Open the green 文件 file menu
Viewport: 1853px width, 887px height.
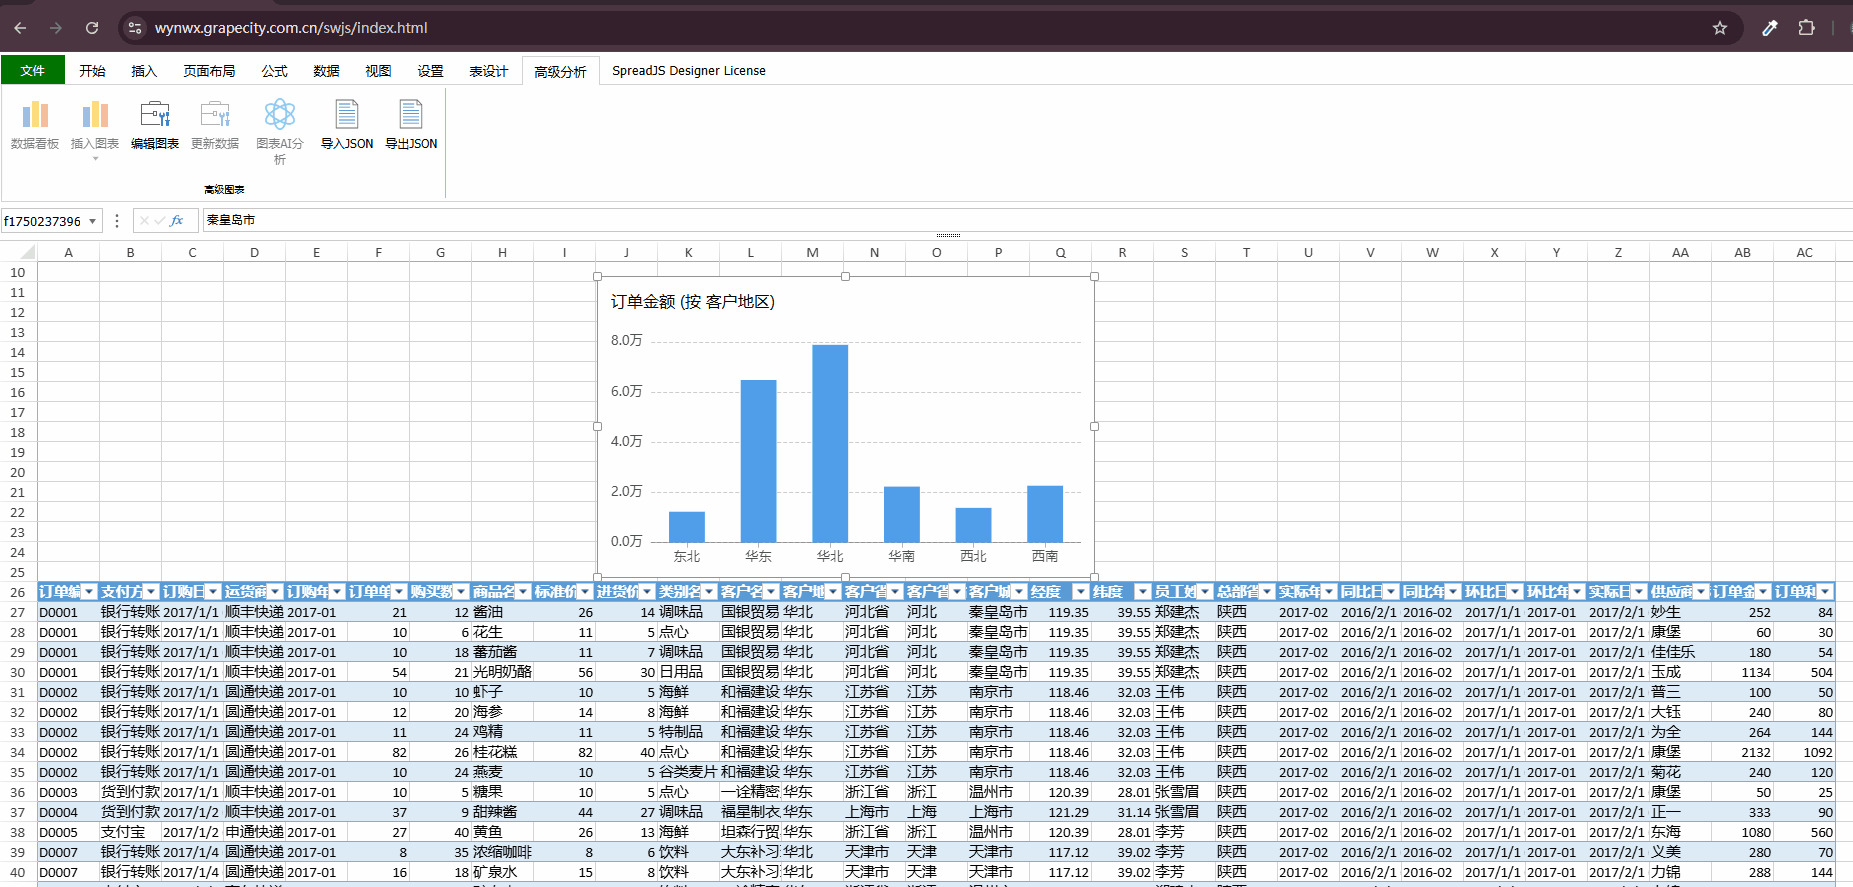(33, 70)
